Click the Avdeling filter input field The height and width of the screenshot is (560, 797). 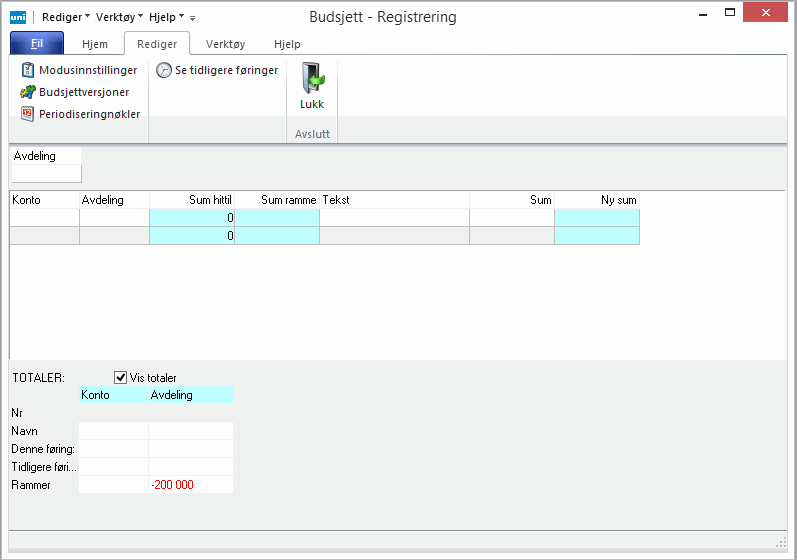click(x=46, y=174)
